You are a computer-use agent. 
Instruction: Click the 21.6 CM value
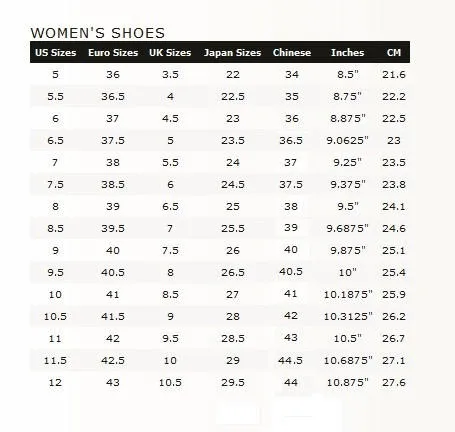point(394,75)
